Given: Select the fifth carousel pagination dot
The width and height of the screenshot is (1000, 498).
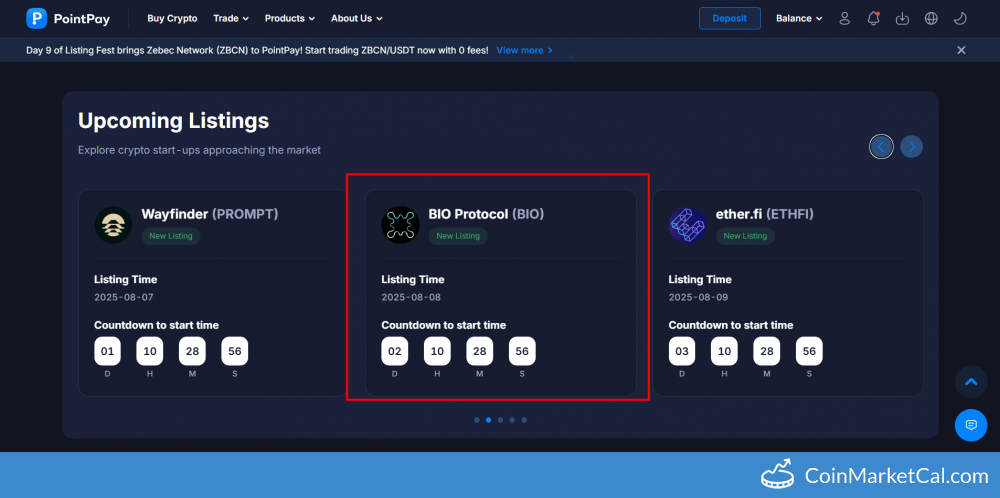Looking at the screenshot, I should pos(524,420).
